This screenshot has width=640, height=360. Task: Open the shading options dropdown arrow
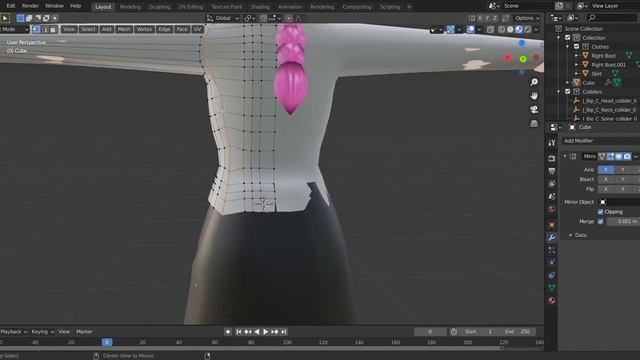[x=536, y=29]
